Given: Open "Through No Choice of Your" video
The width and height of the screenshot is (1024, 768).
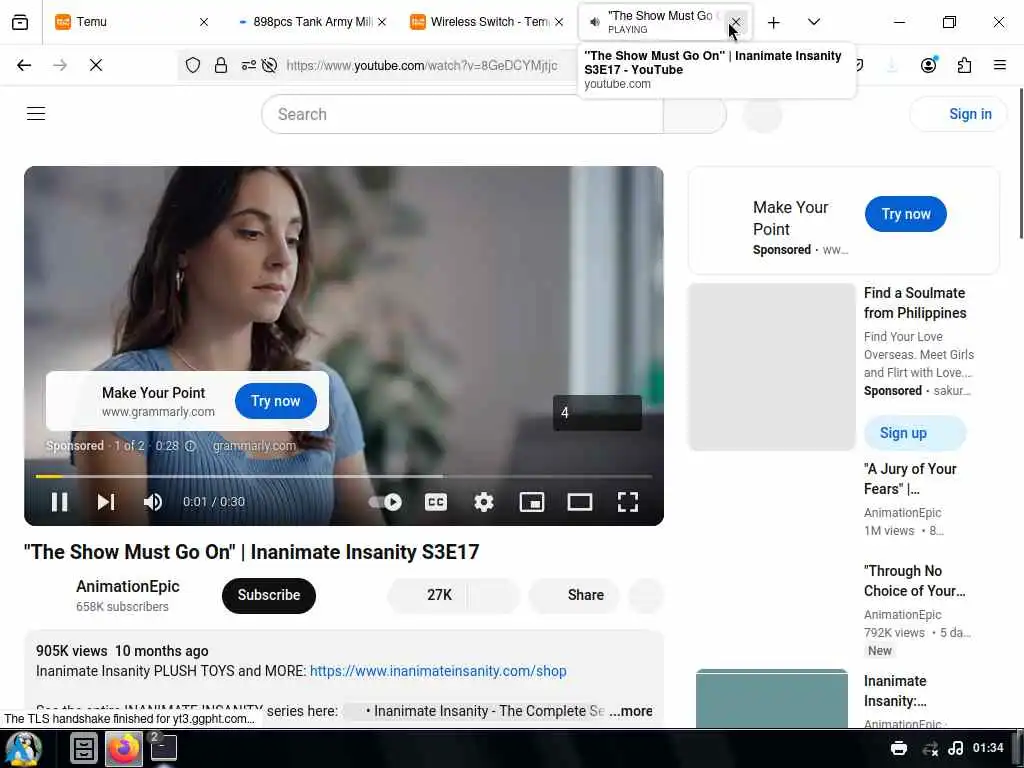Looking at the screenshot, I should 914,581.
